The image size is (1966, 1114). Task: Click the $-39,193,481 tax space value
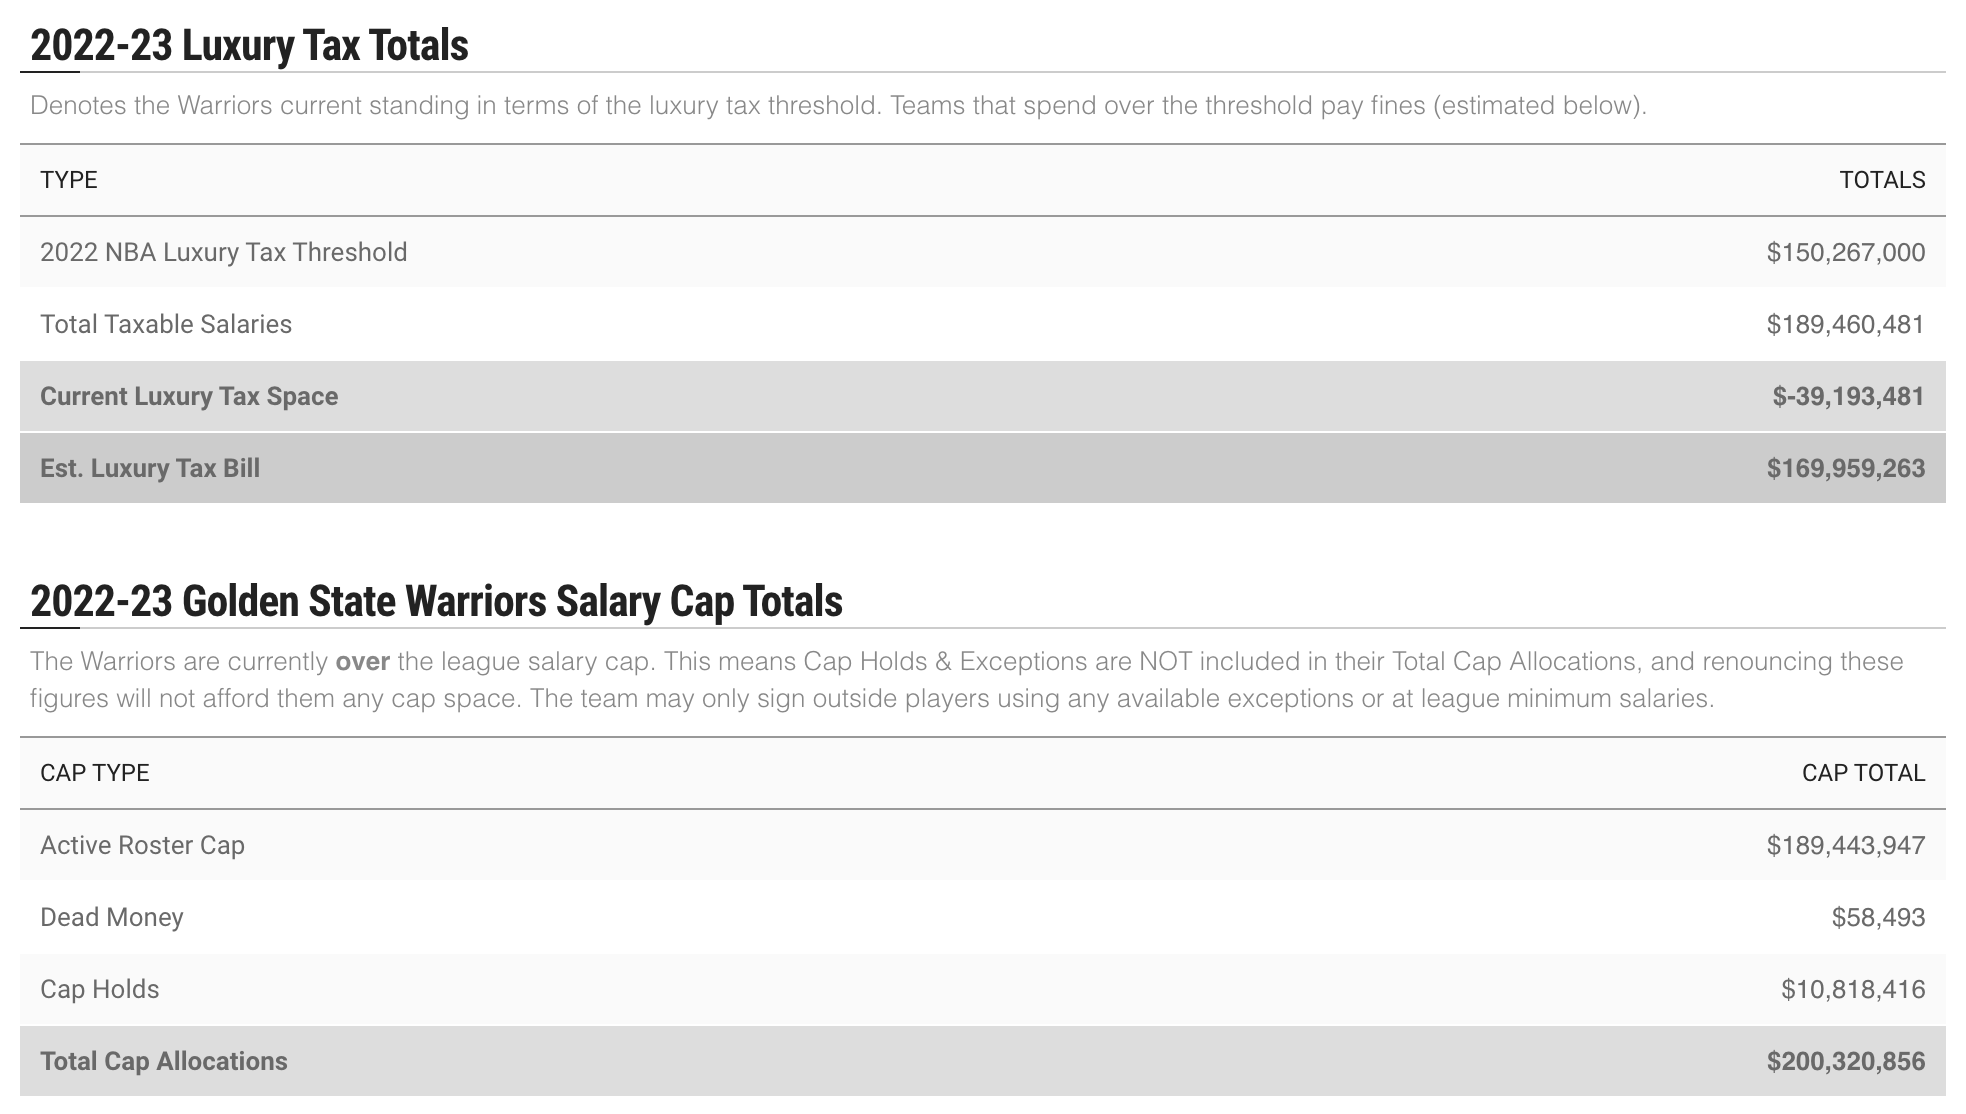tap(1848, 396)
